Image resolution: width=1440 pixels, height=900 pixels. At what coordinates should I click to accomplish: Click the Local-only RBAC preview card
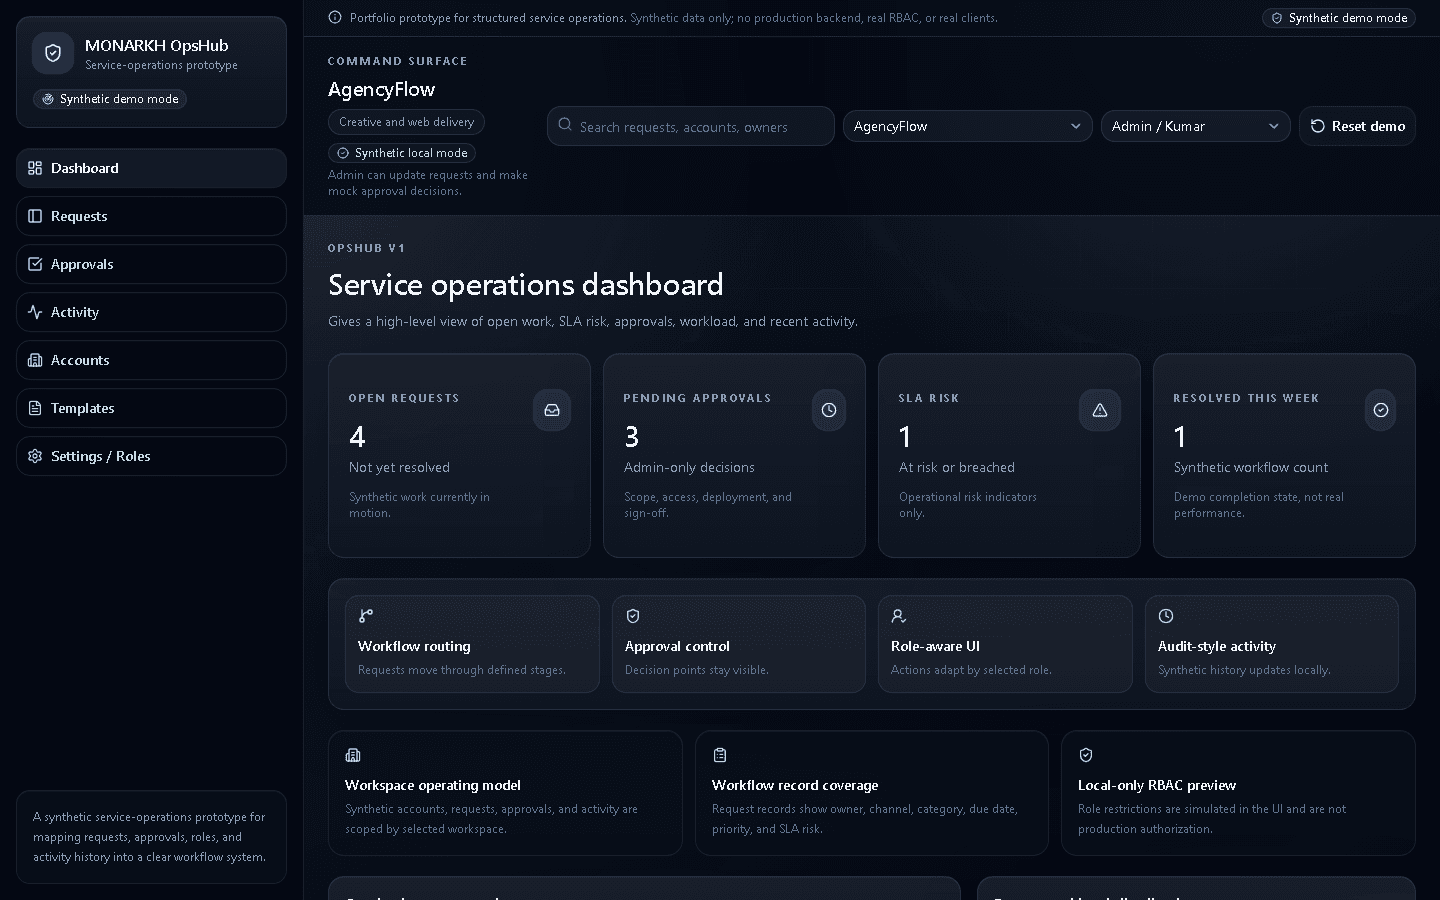(x=1238, y=793)
